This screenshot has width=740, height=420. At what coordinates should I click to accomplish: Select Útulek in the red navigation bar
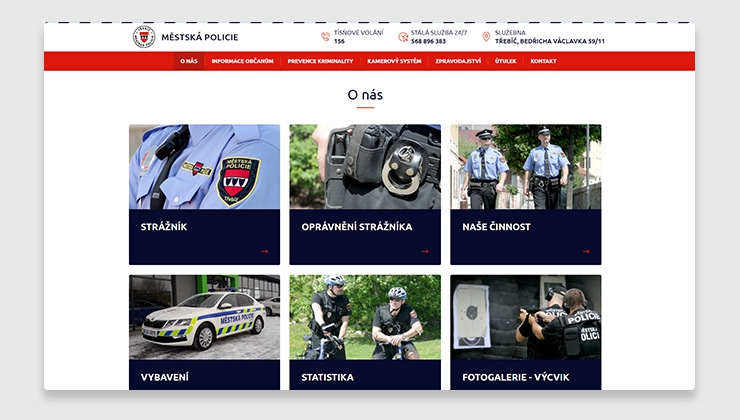505,61
